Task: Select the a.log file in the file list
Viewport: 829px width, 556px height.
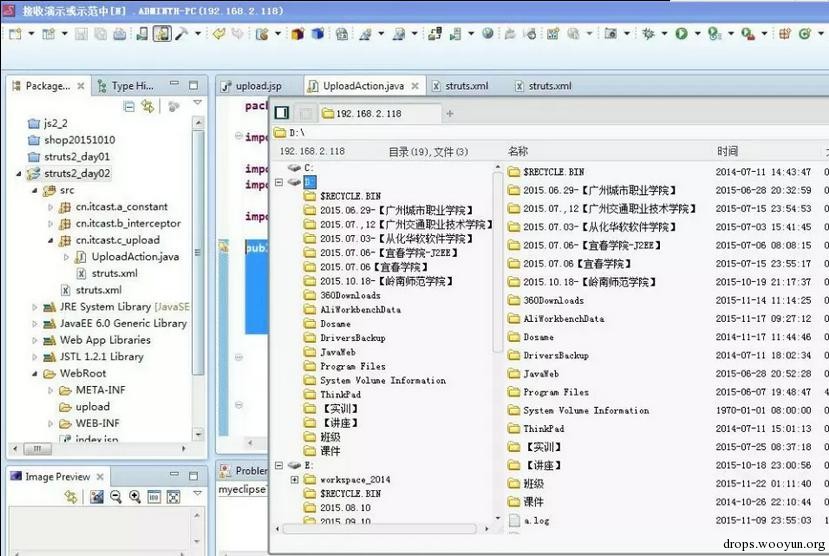Action: (x=536, y=521)
